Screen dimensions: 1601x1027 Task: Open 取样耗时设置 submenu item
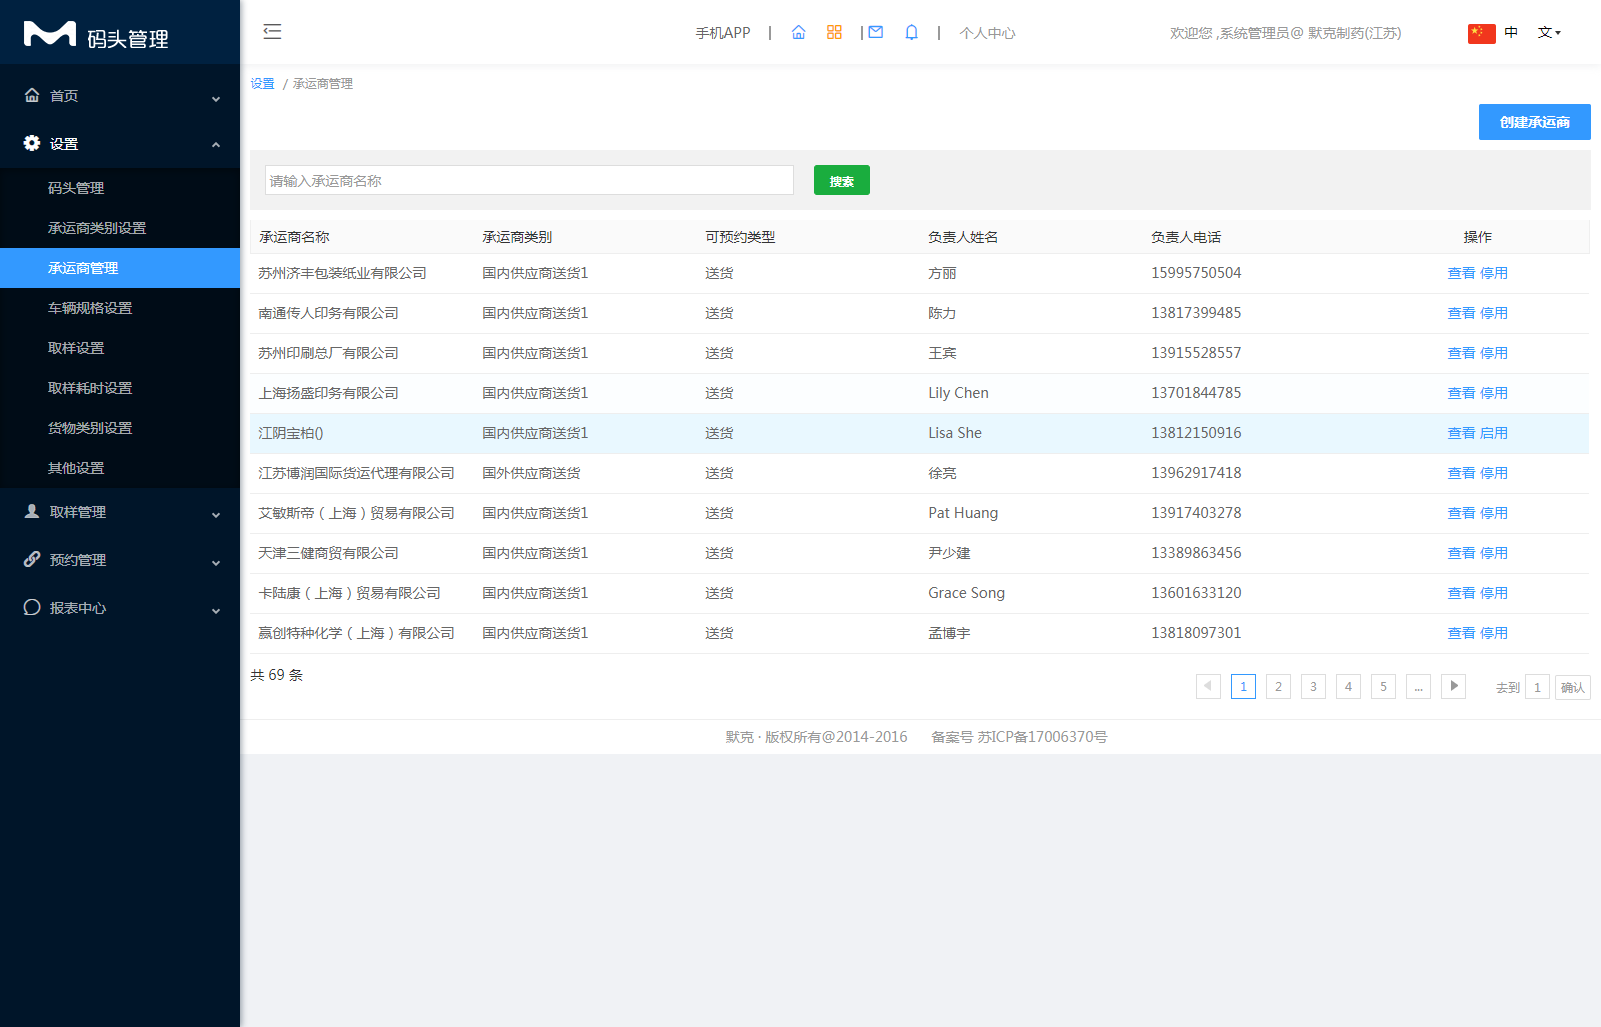(120, 388)
